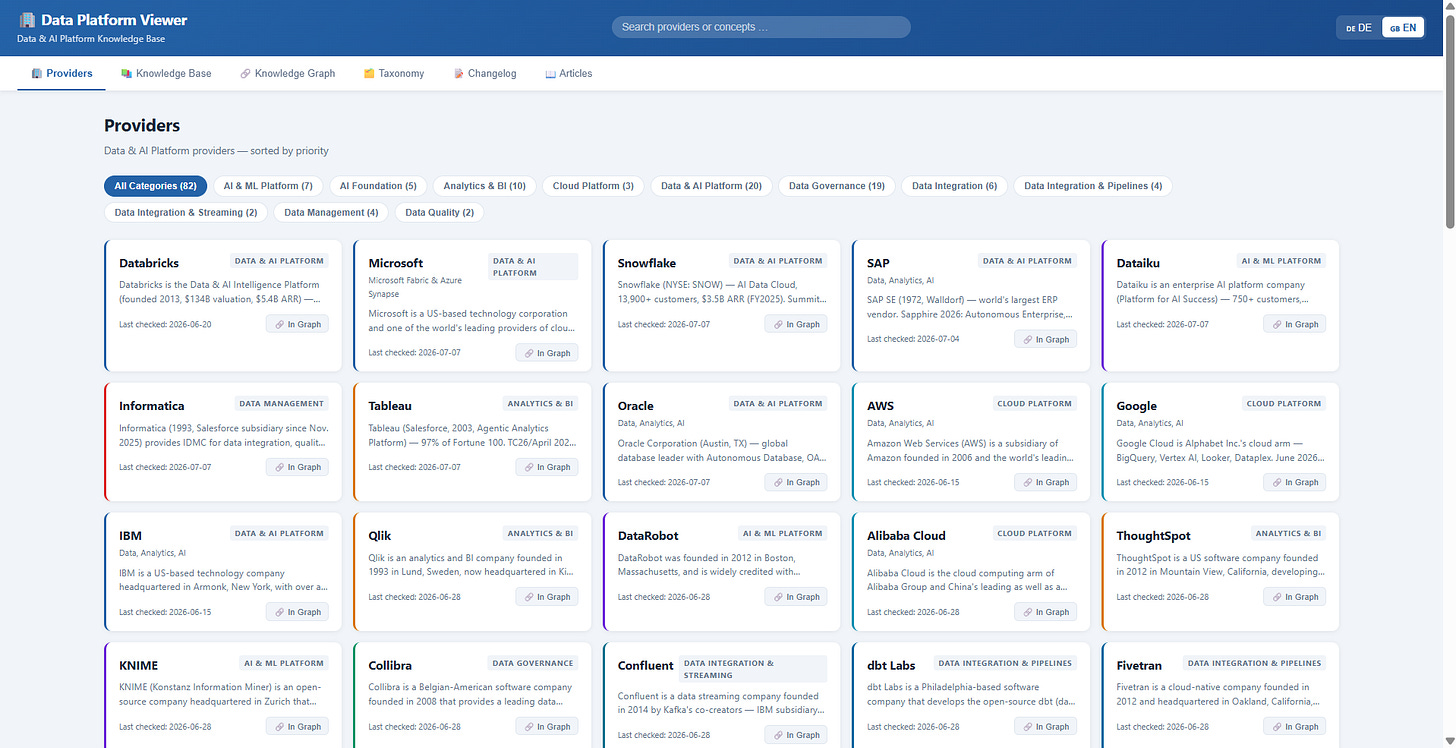
Task: Select the All Categories (82) filter
Action: [x=155, y=186]
